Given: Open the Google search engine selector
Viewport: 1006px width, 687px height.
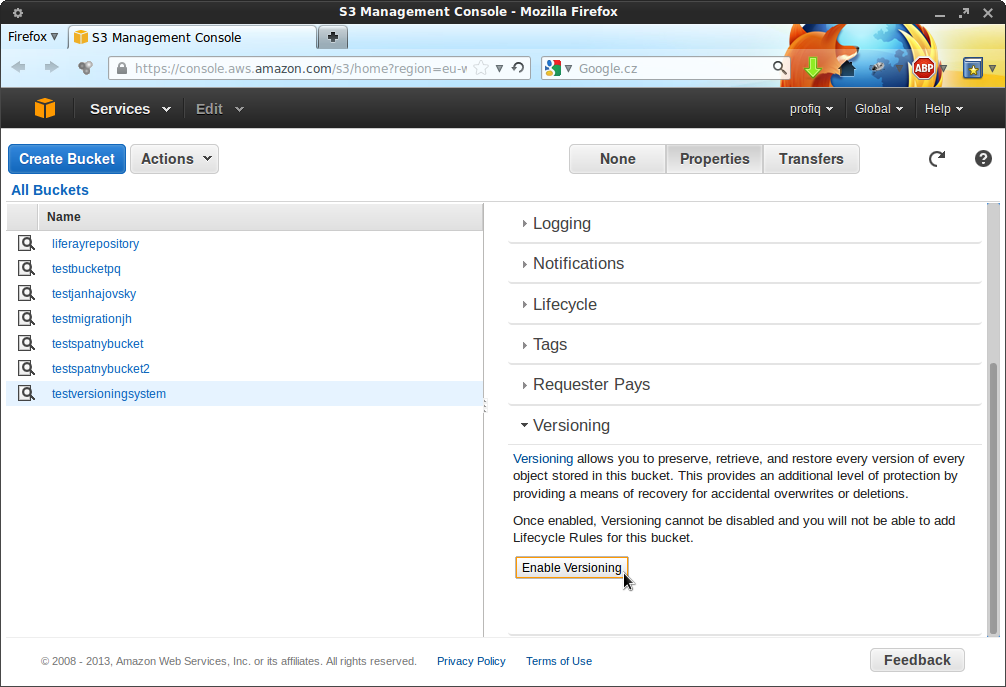Looking at the screenshot, I should pos(558,68).
